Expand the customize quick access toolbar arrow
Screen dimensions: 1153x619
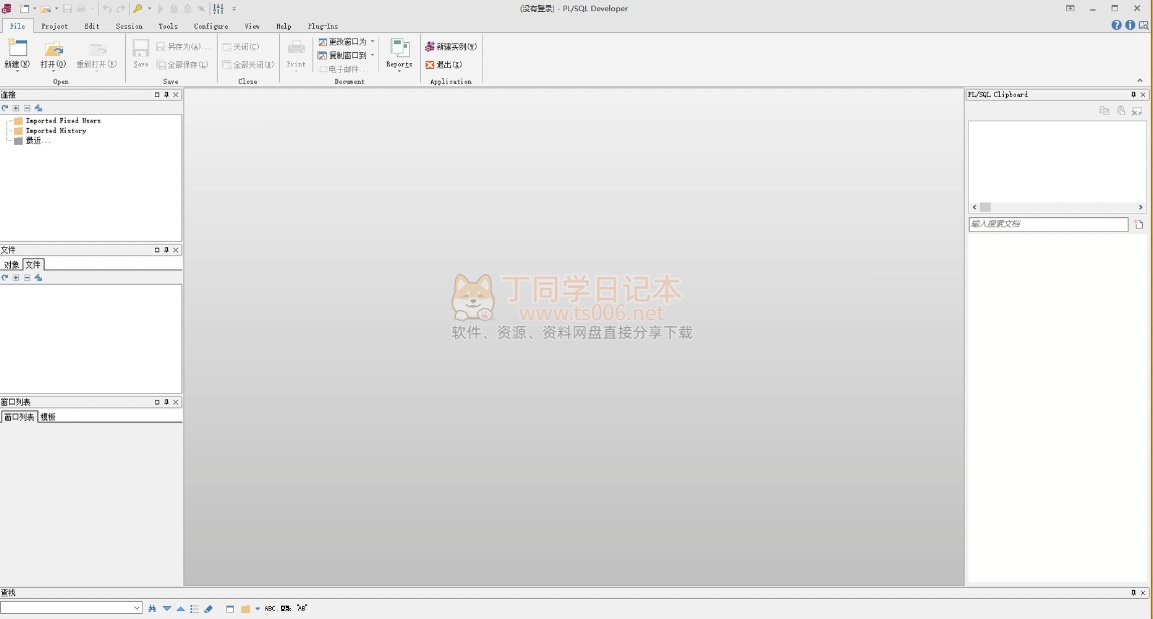click(x=234, y=9)
